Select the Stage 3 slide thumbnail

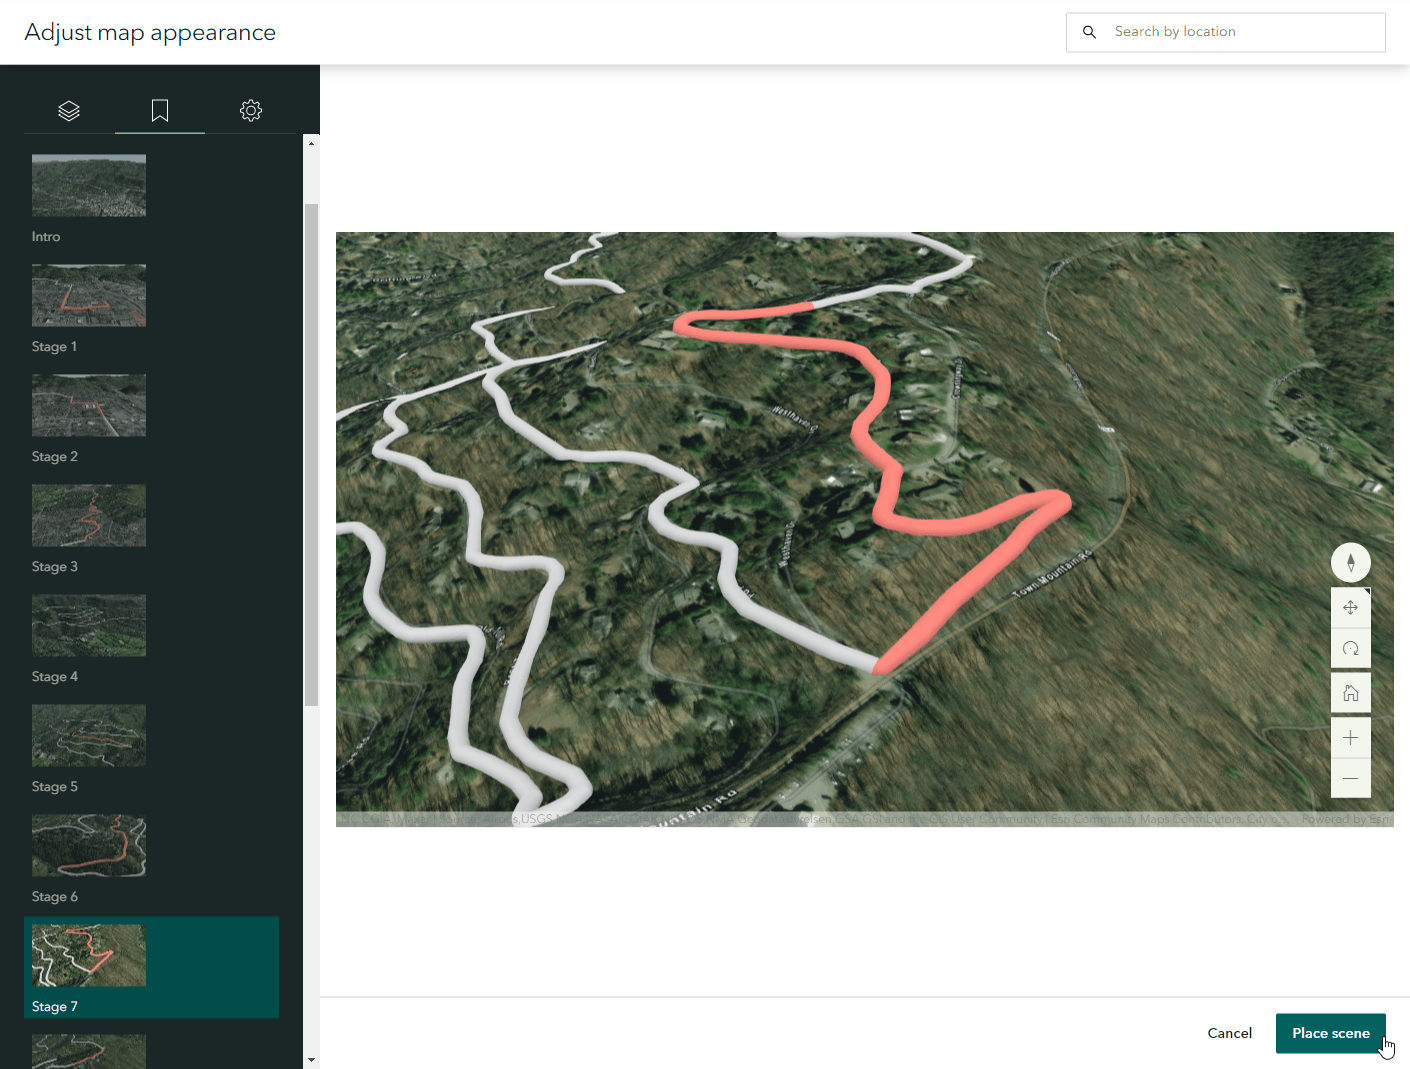tap(89, 516)
